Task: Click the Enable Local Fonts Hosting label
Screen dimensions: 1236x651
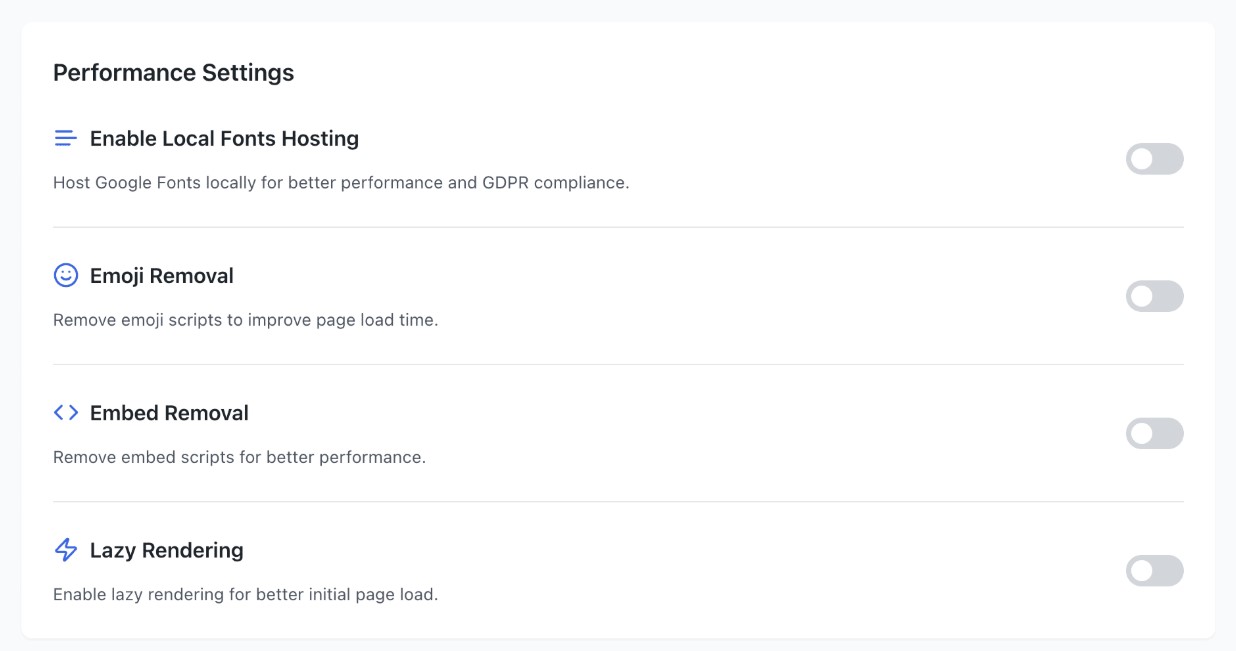Action: tap(224, 138)
